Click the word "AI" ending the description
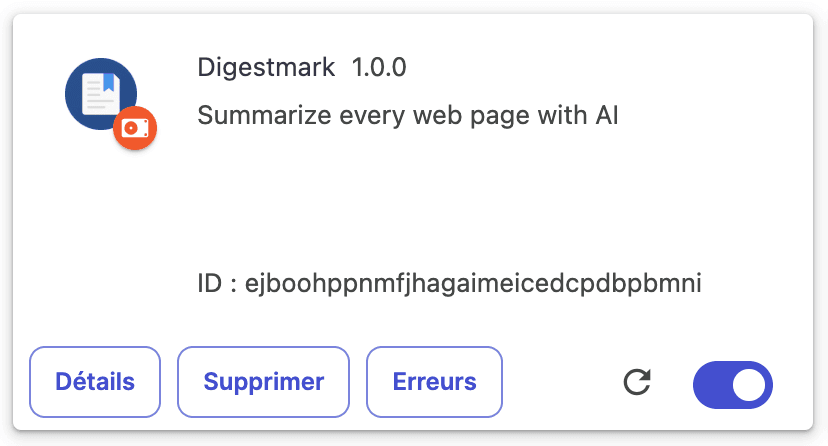Viewport: 828px width, 446px height. pos(607,115)
